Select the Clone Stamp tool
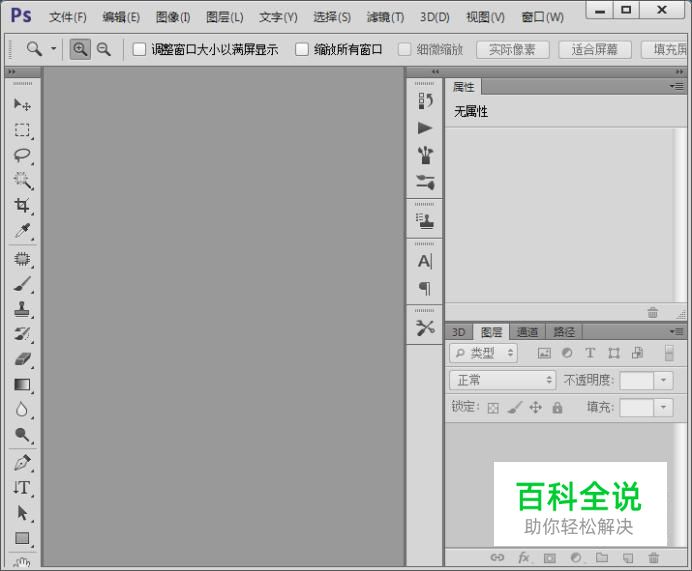The image size is (692, 571). (22, 309)
